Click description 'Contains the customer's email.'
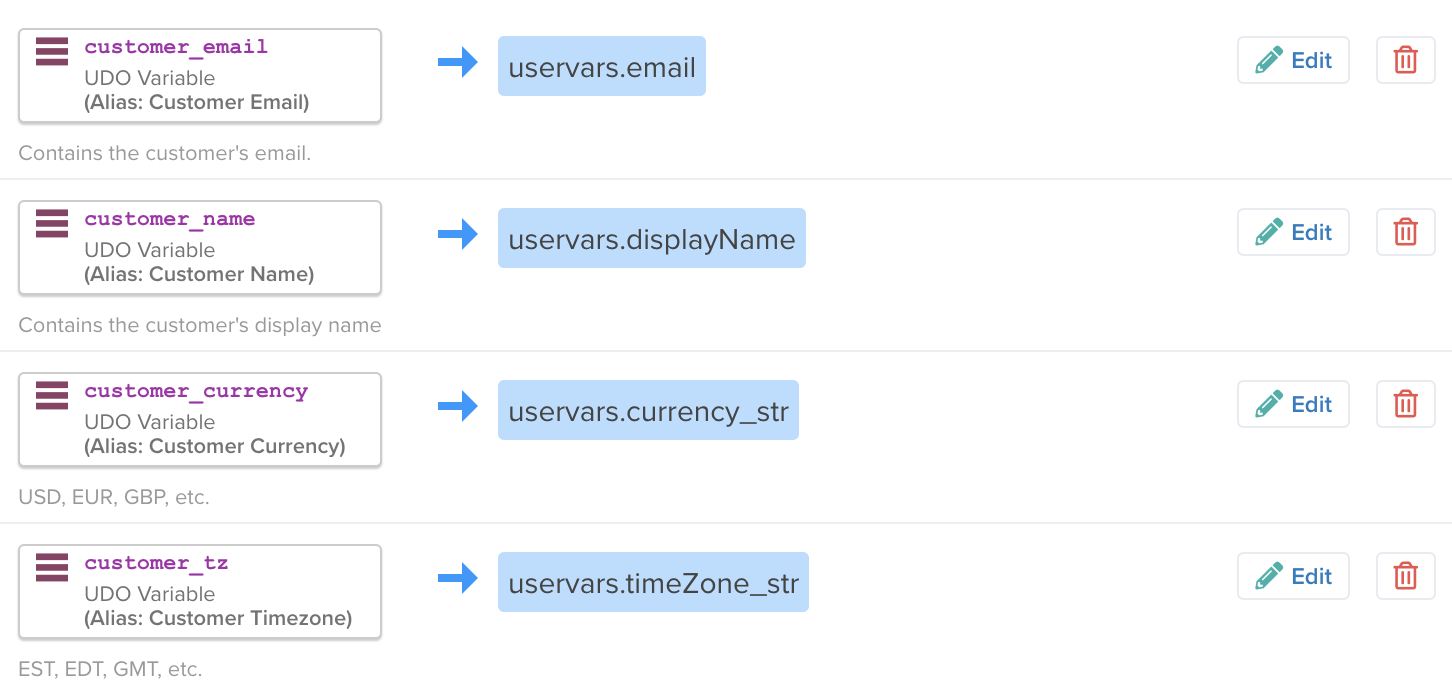Image resolution: width=1452 pixels, height=696 pixels. click(165, 154)
